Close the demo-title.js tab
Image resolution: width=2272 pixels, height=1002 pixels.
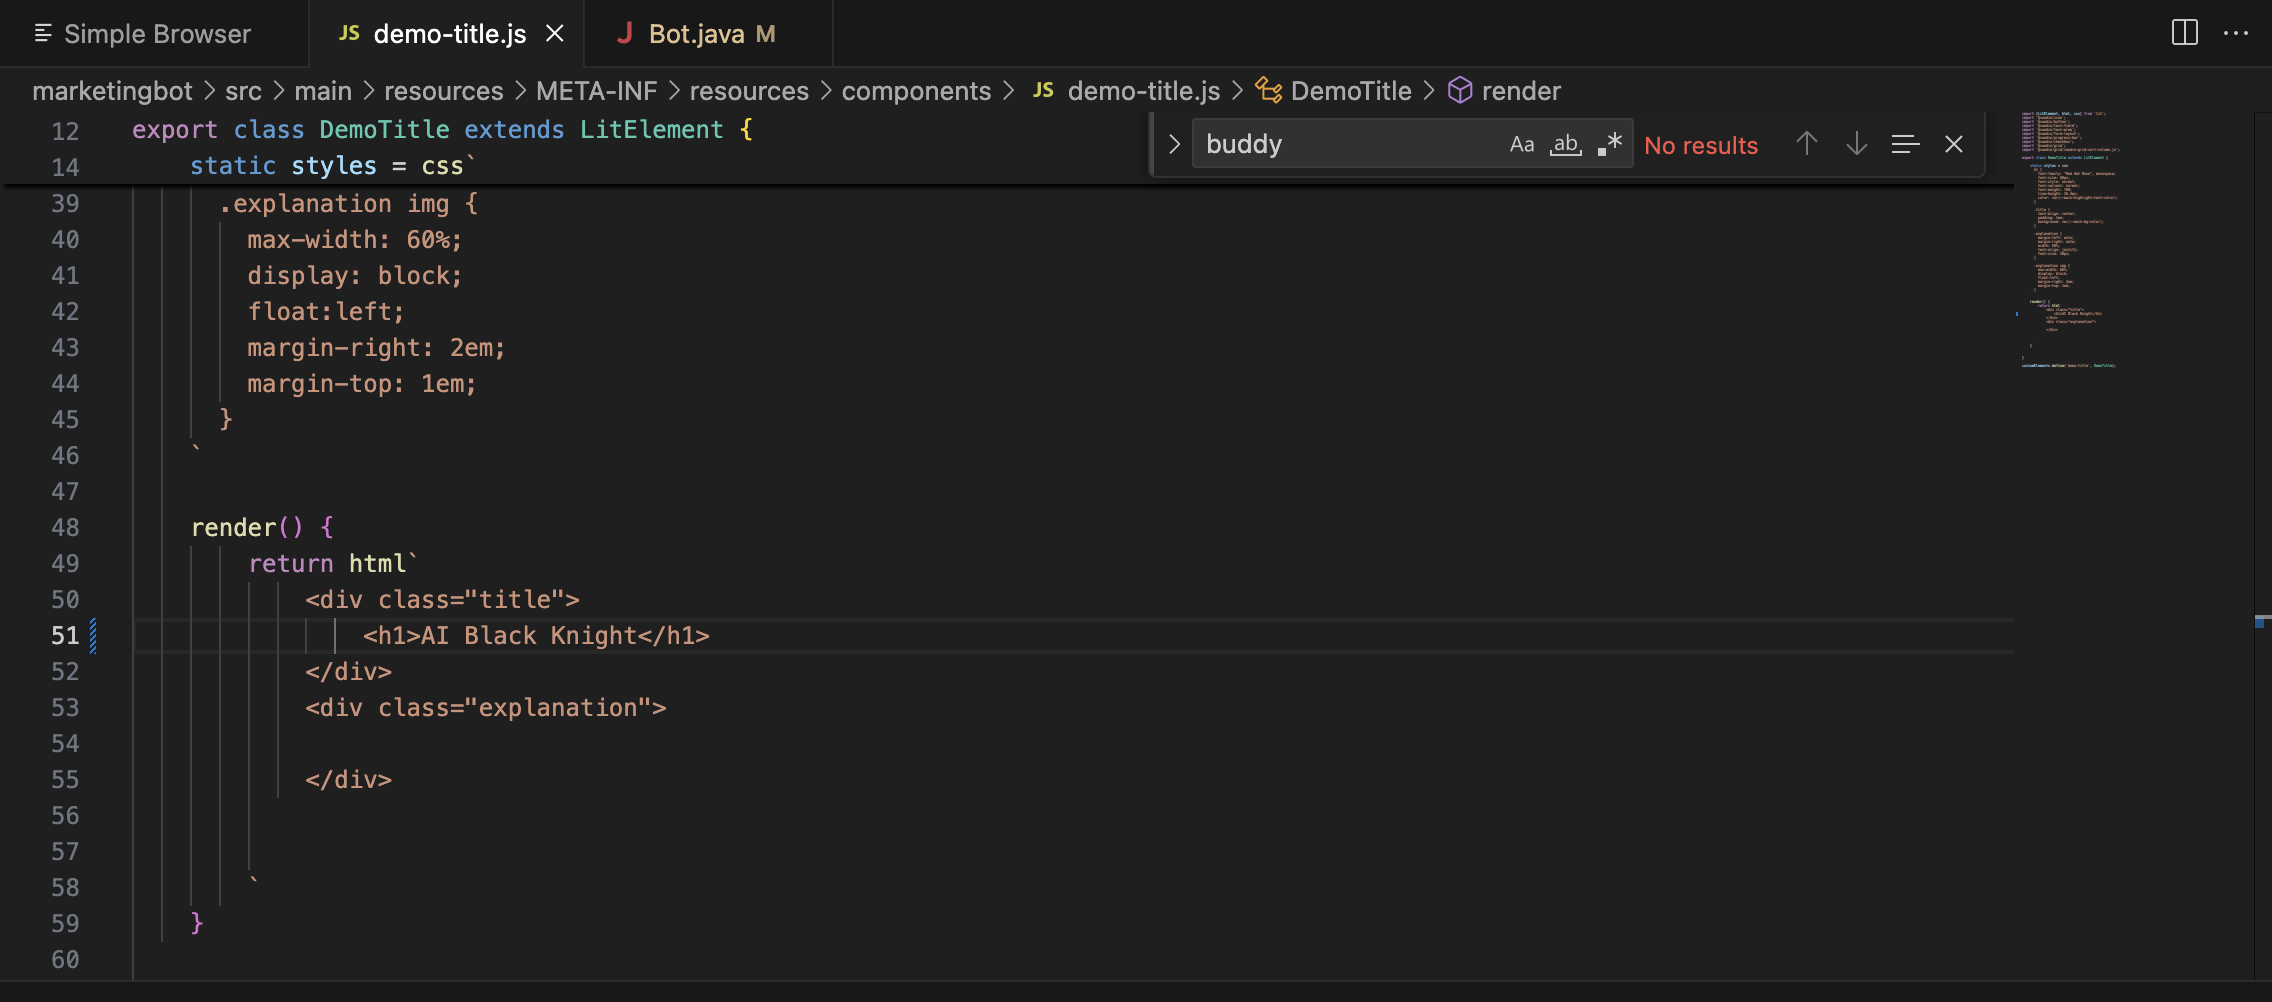555,34
